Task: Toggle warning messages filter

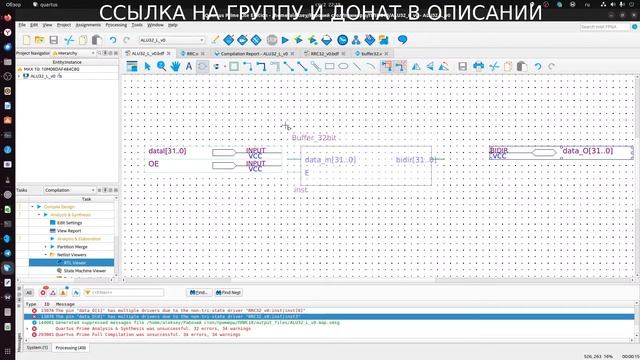Action: pos(63,293)
